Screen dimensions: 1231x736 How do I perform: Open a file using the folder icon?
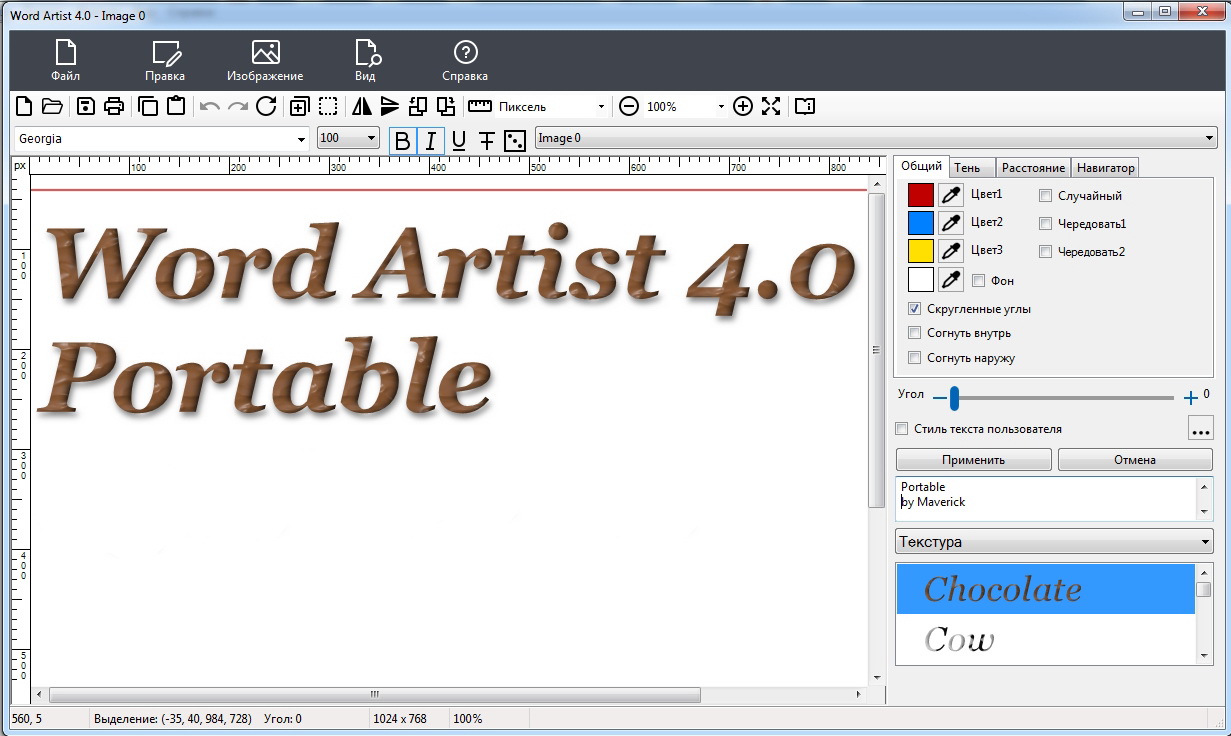[52, 106]
